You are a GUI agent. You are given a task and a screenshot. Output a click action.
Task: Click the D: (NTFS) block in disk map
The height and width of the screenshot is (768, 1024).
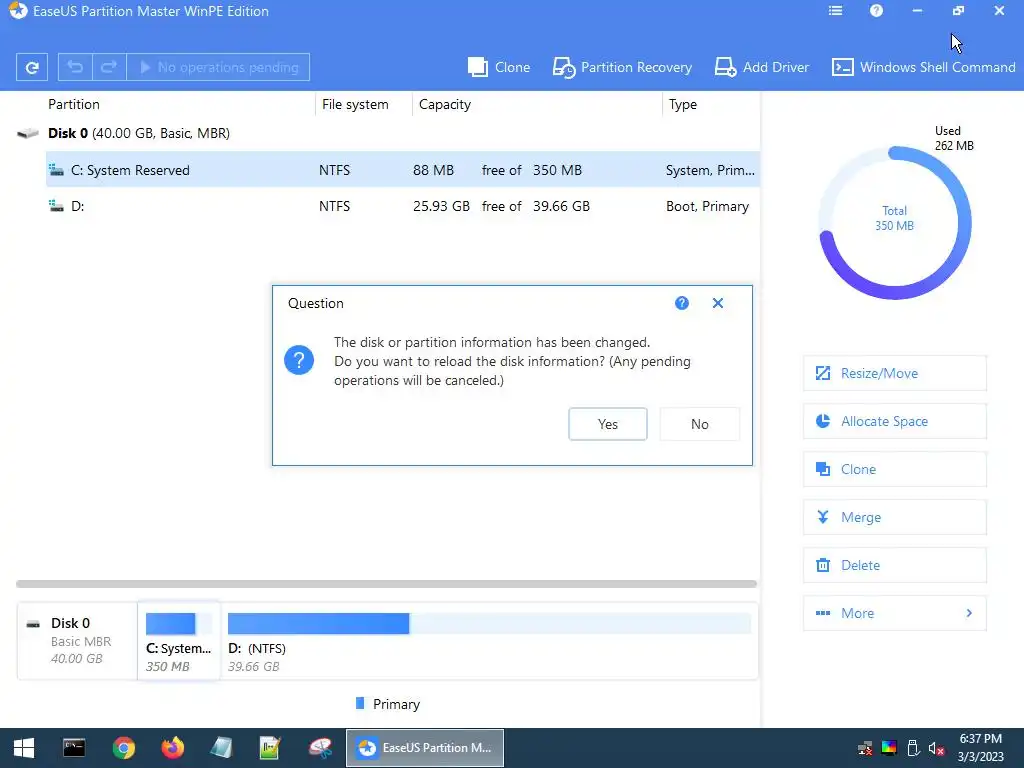[x=489, y=641]
